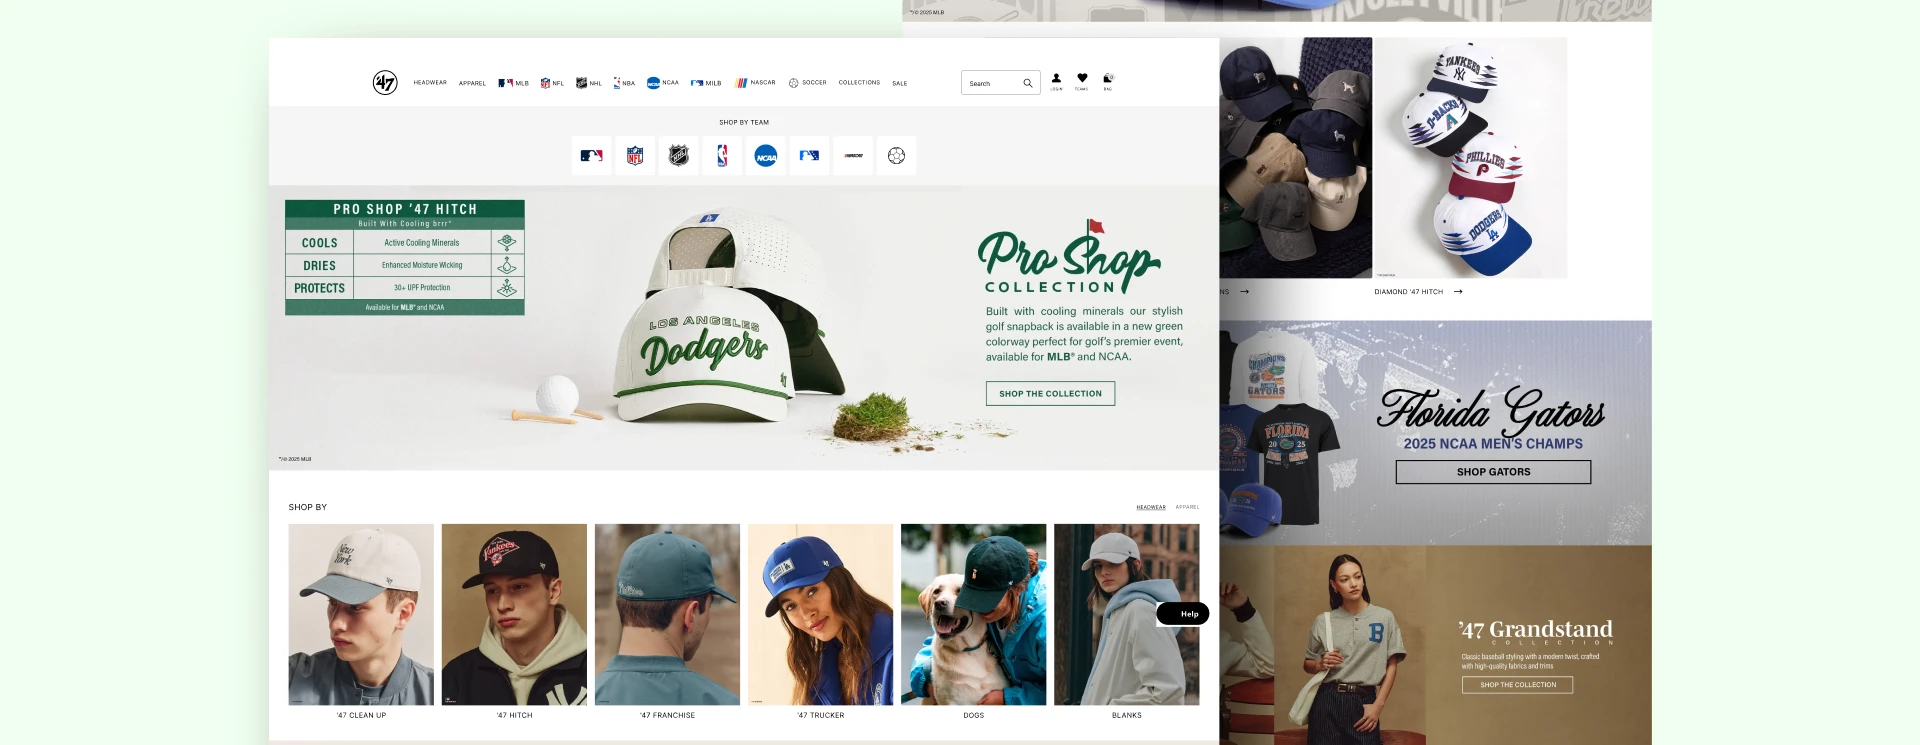Select the NASCAR logo tile under Shop By Team
Viewport: 1920px width, 745px height.
tap(853, 156)
